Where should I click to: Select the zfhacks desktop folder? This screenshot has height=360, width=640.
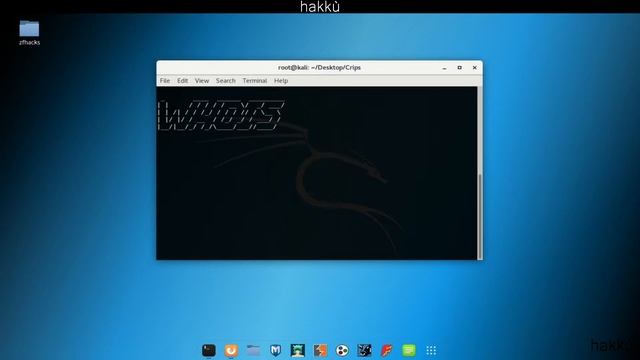pos(29,33)
